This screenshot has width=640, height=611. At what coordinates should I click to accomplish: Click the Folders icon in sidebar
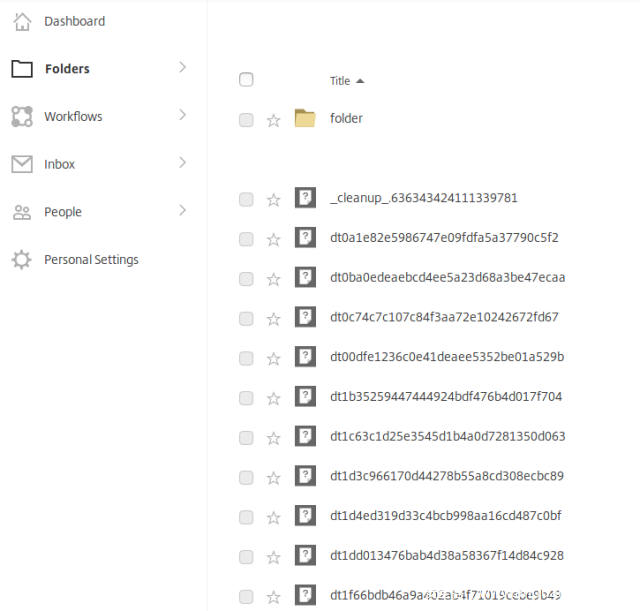pos(22,69)
